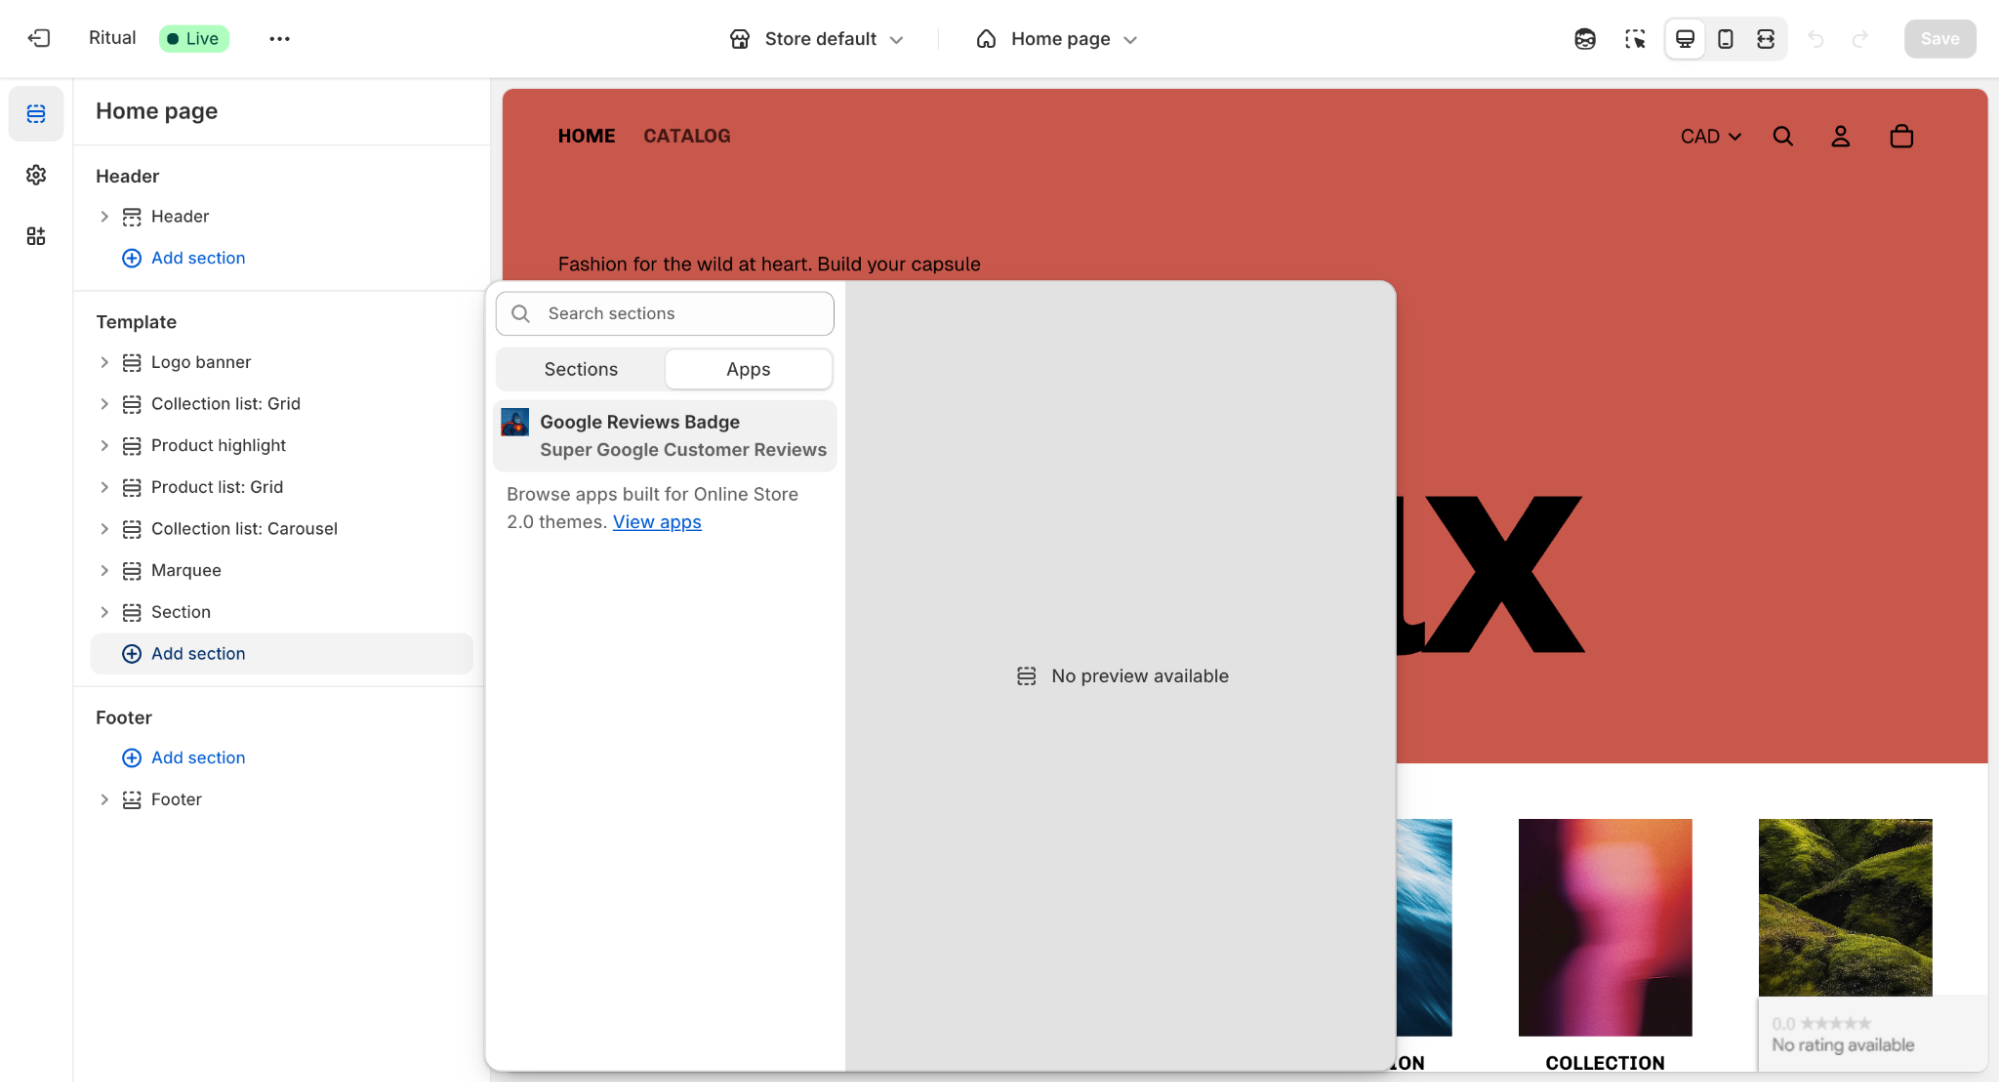Switch to the Sections tab
The image size is (1999, 1083).
coord(581,369)
